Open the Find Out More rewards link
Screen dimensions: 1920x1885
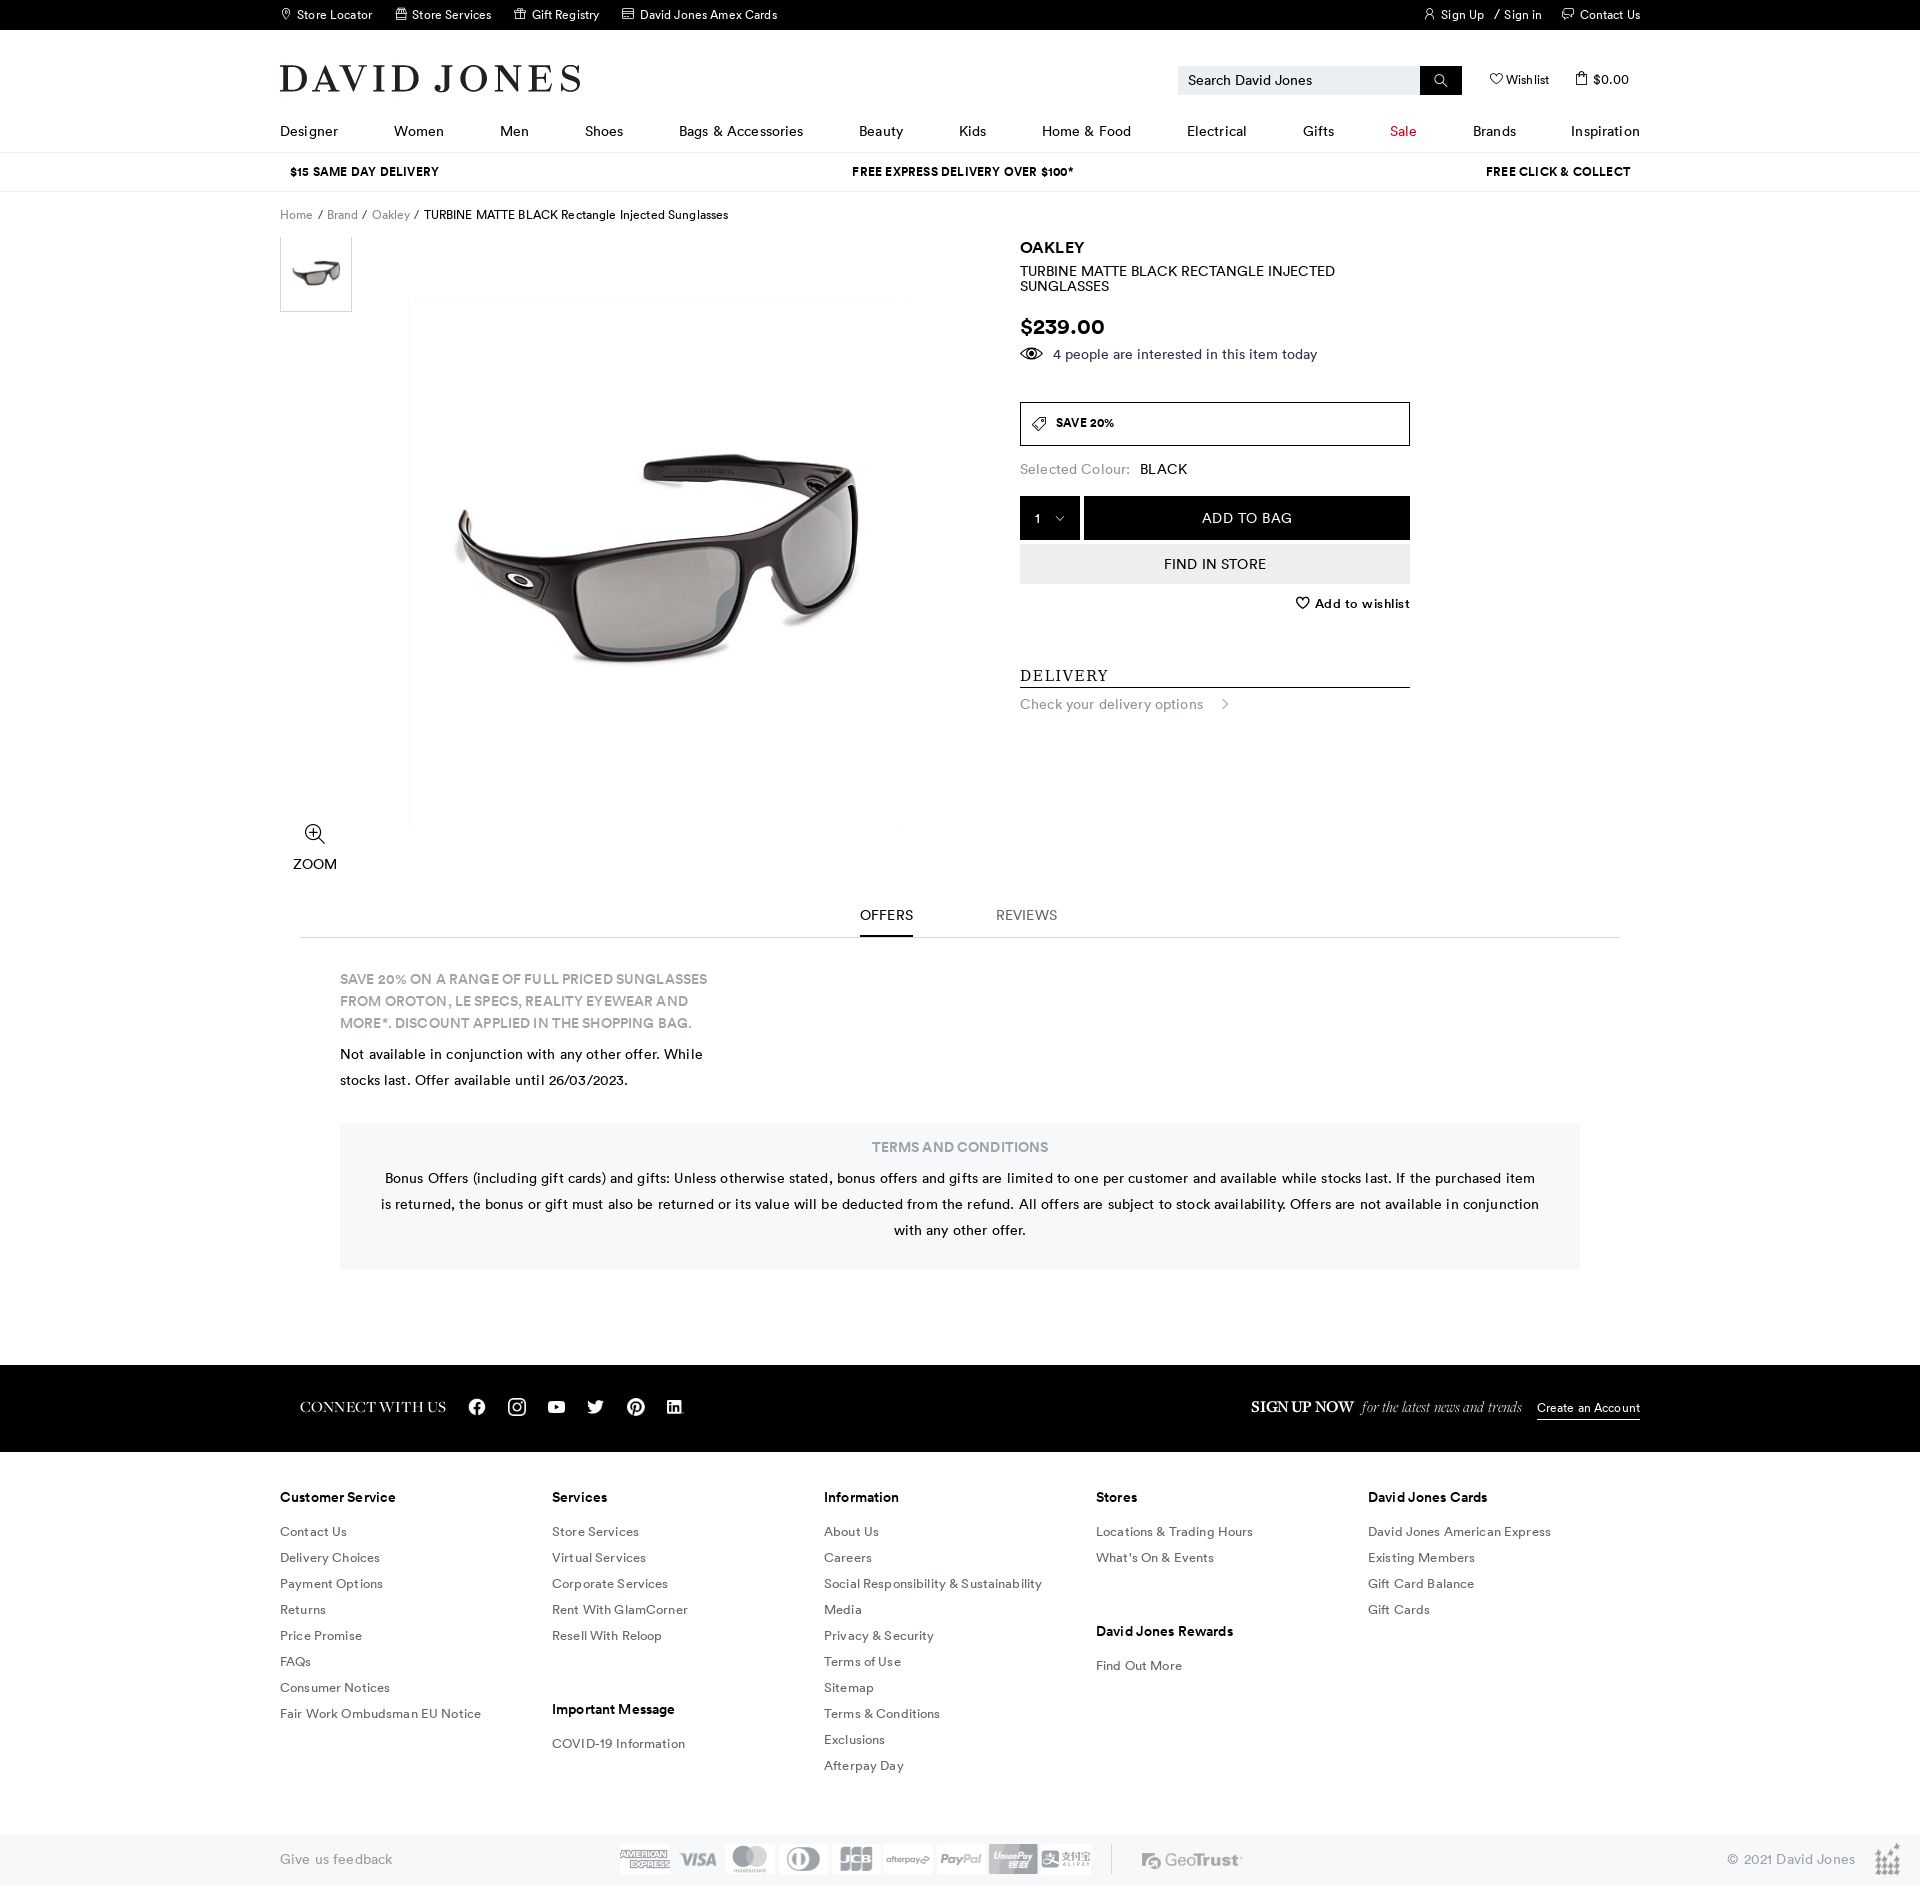[1139, 1666]
